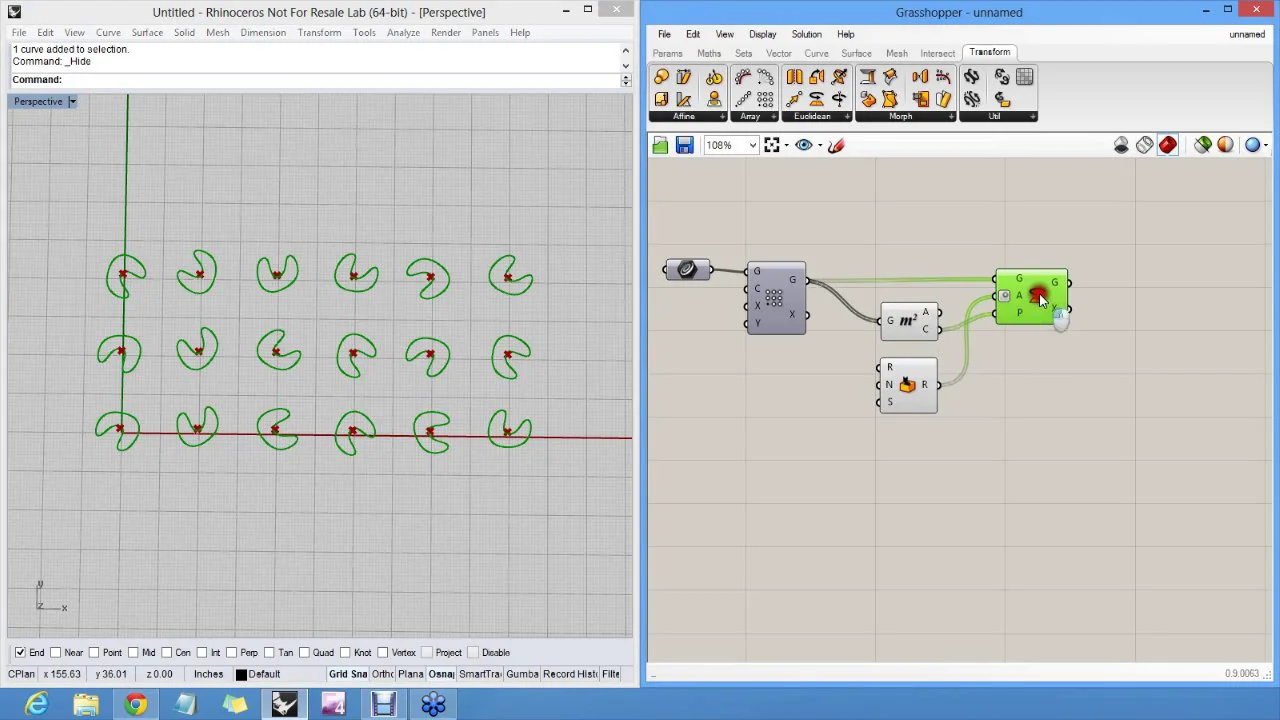Select the Mirror component in the Euclidean panel
Image resolution: width=1280 pixels, height=720 pixels.
point(794,78)
